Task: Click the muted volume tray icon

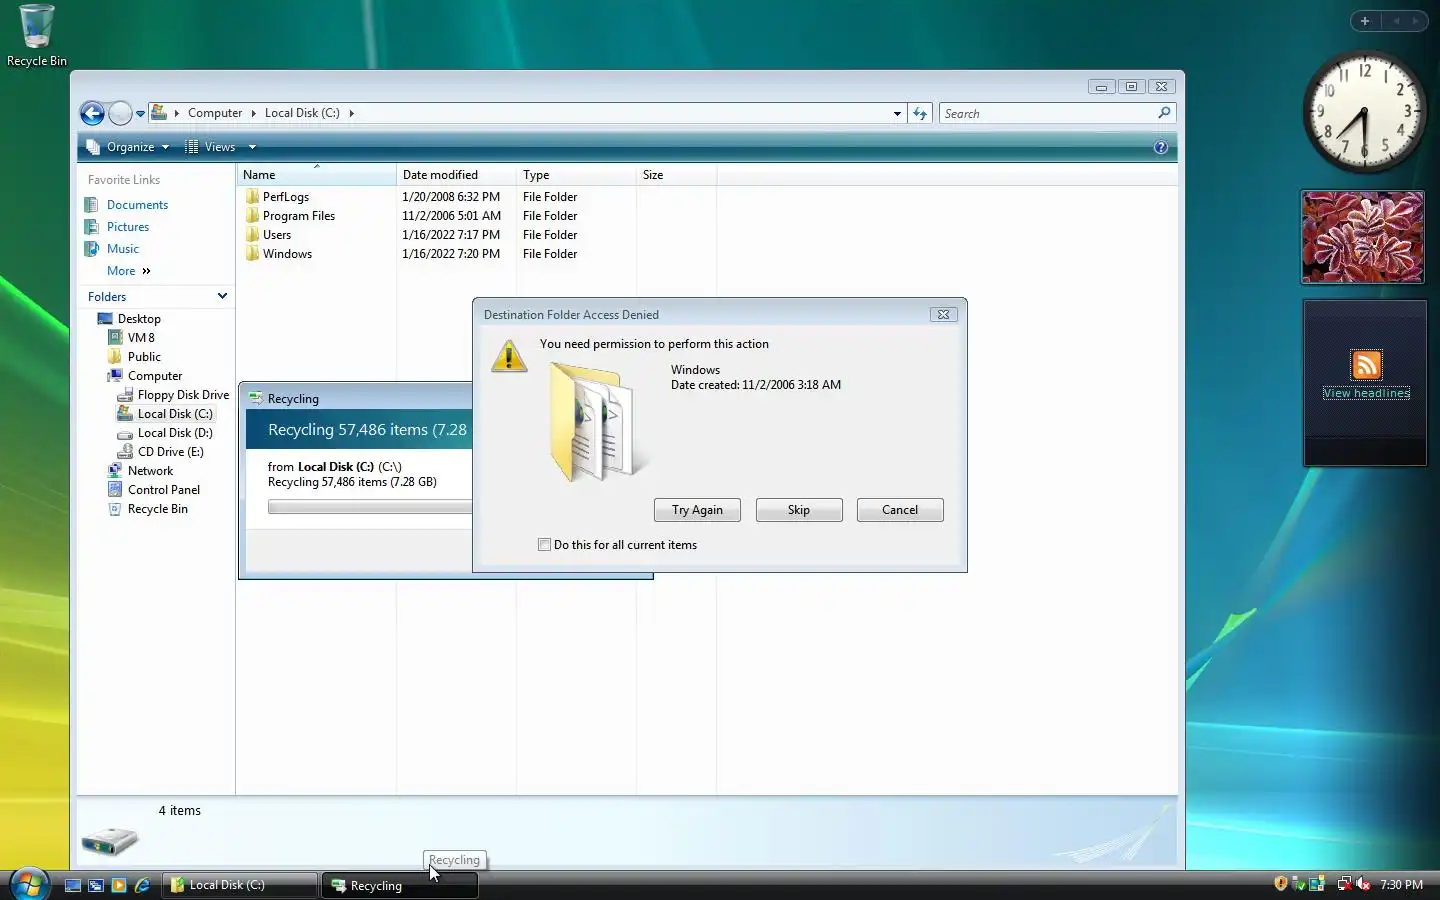Action: 1362,884
